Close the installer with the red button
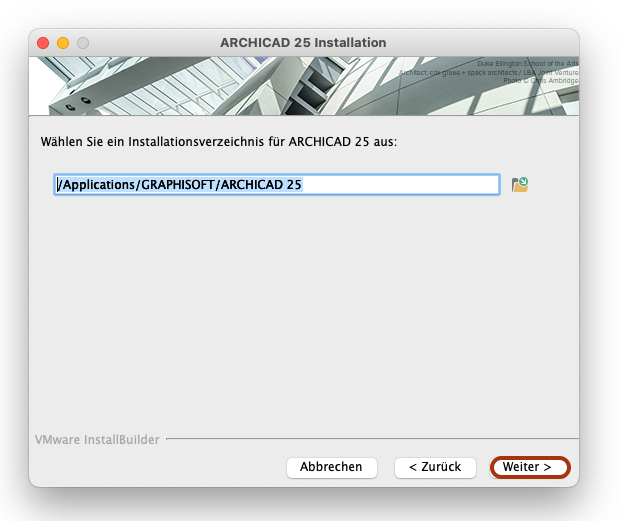The width and height of the screenshot is (621, 521). click(43, 43)
